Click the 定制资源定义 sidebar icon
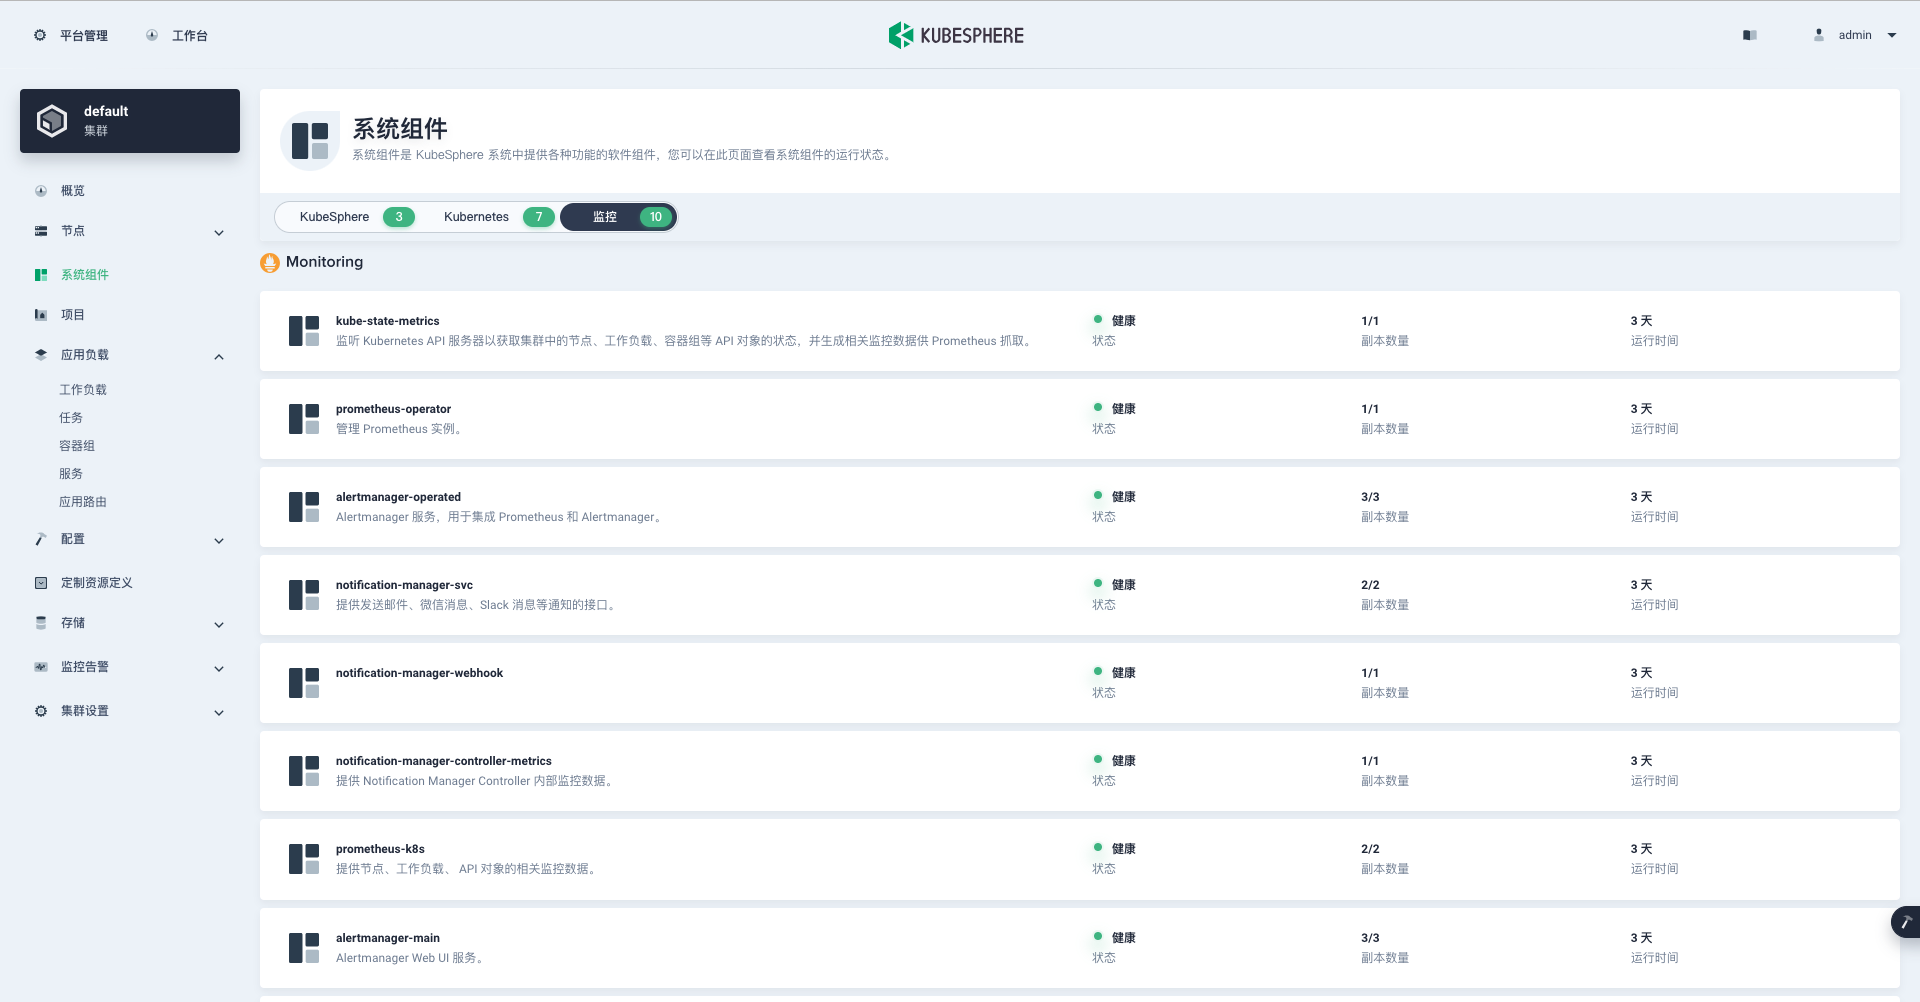Viewport: 1920px width, 1002px height. (41, 583)
